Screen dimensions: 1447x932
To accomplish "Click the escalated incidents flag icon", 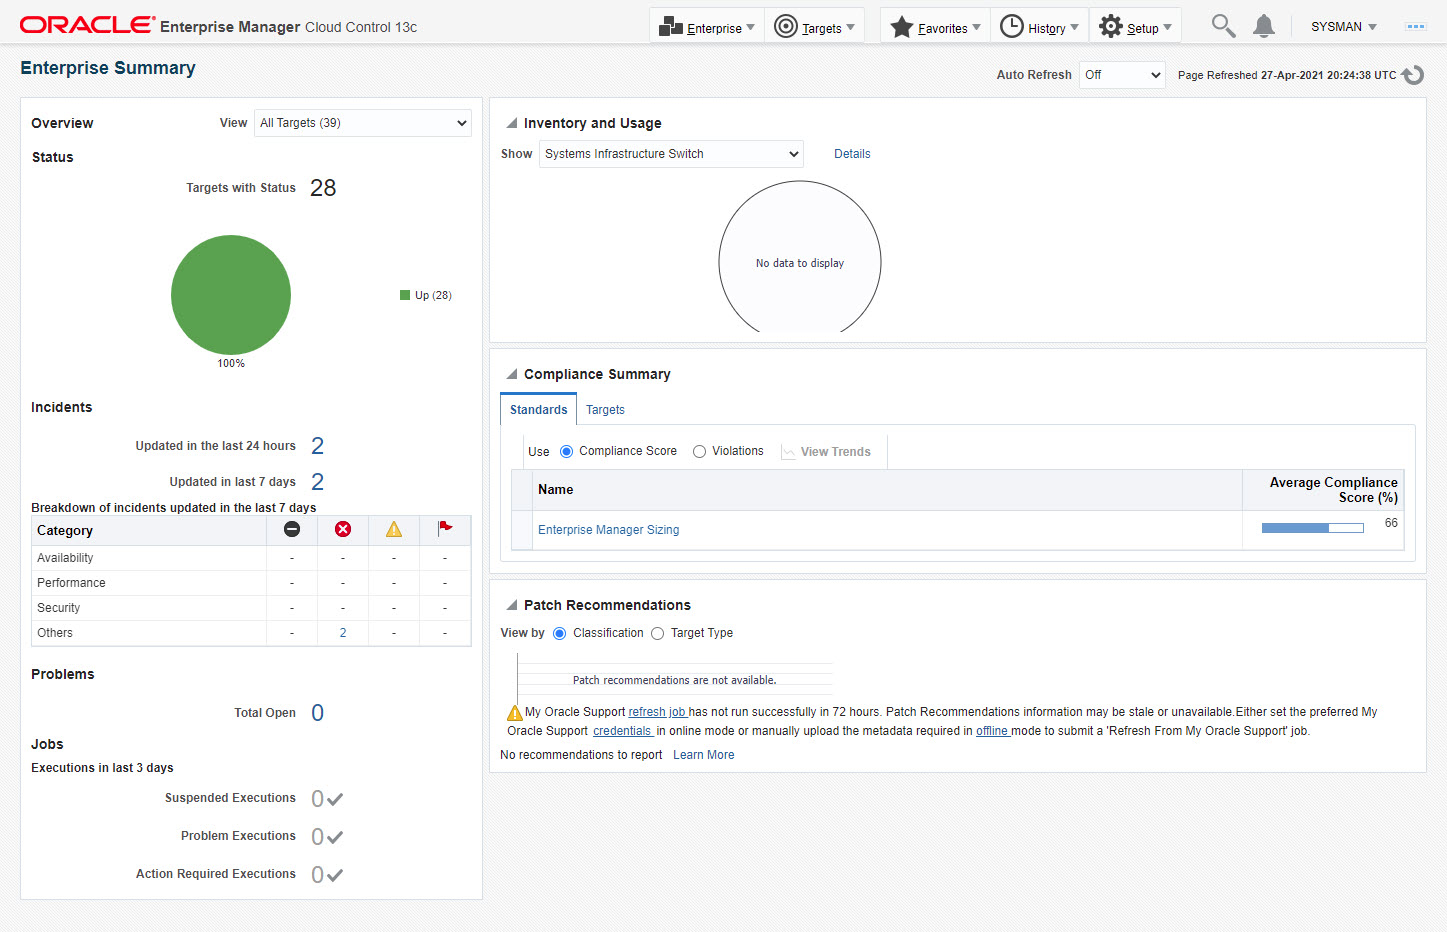I will tap(445, 528).
